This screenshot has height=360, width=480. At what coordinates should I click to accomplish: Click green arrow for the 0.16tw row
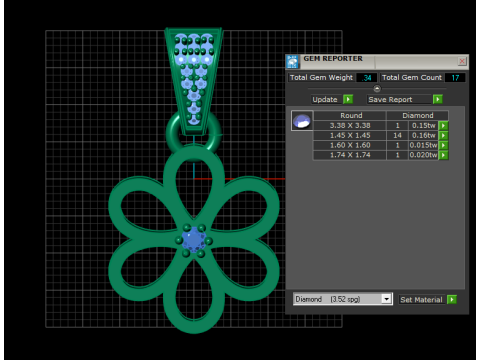(x=443, y=136)
